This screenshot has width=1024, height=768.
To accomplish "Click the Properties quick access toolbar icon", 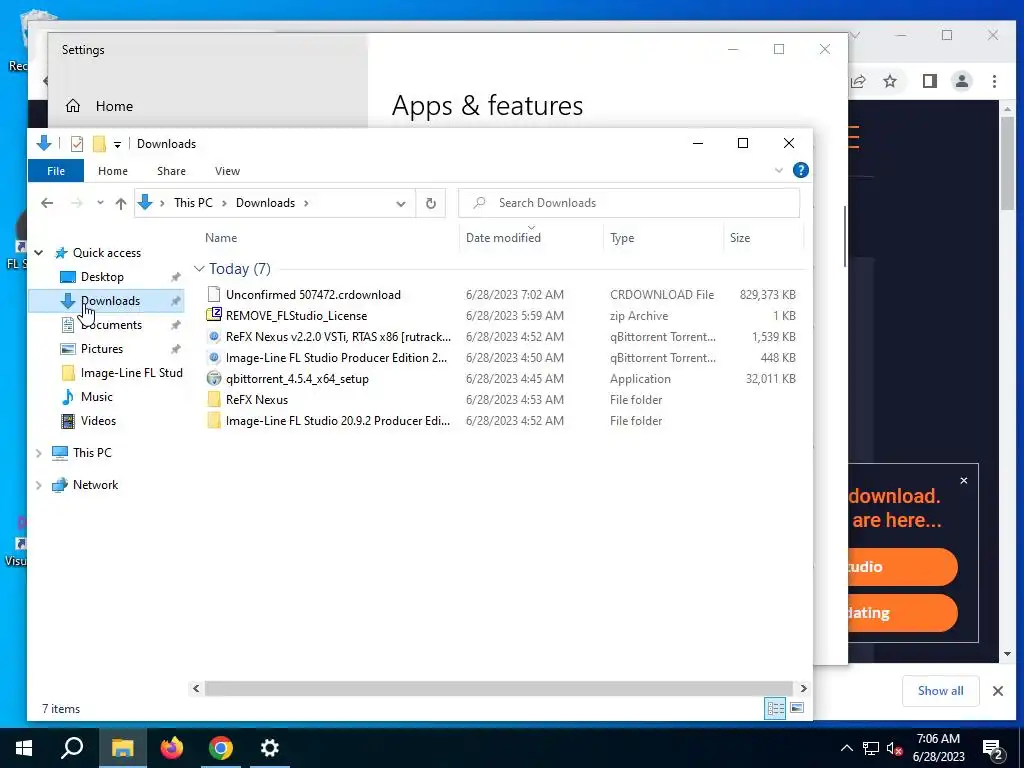I will pos(77,144).
